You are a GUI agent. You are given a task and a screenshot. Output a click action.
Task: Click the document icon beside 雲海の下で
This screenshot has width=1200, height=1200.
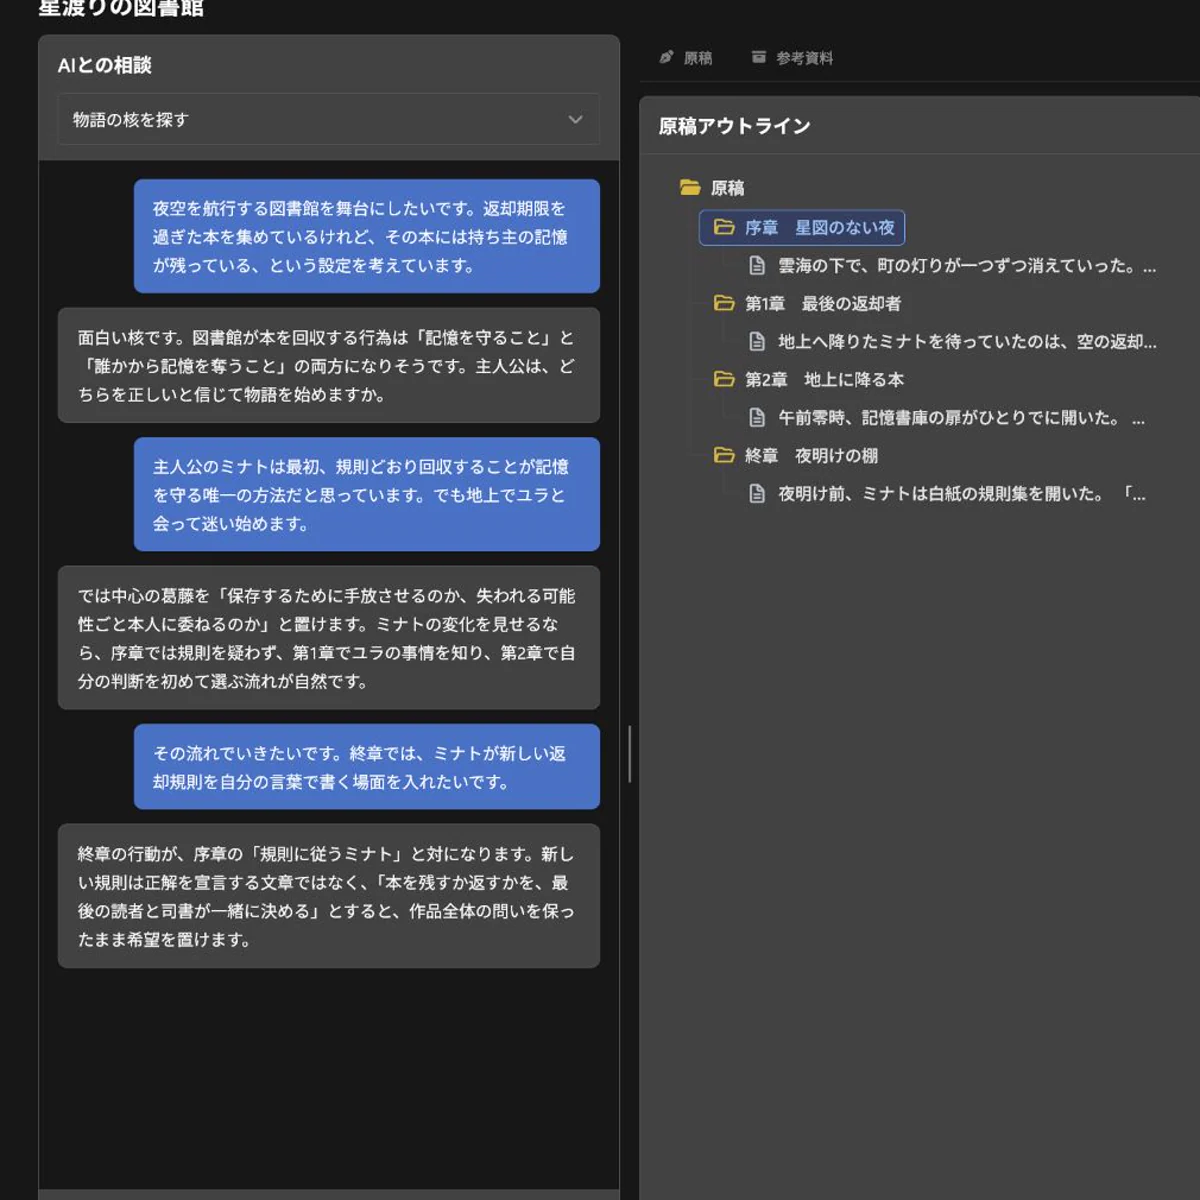pos(757,266)
